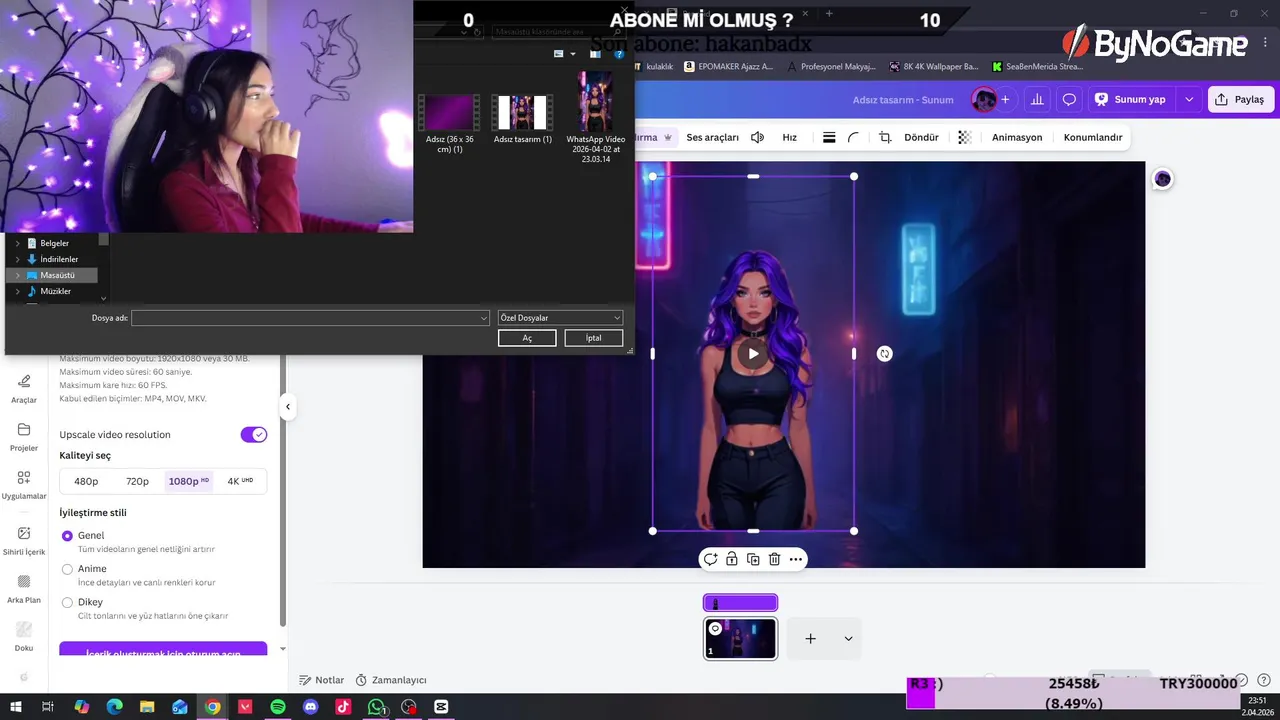This screenshot has height=720, width=1280.
Task: Open Ses araçları menu
Action: pyautogui.click(x=712, y=137)
